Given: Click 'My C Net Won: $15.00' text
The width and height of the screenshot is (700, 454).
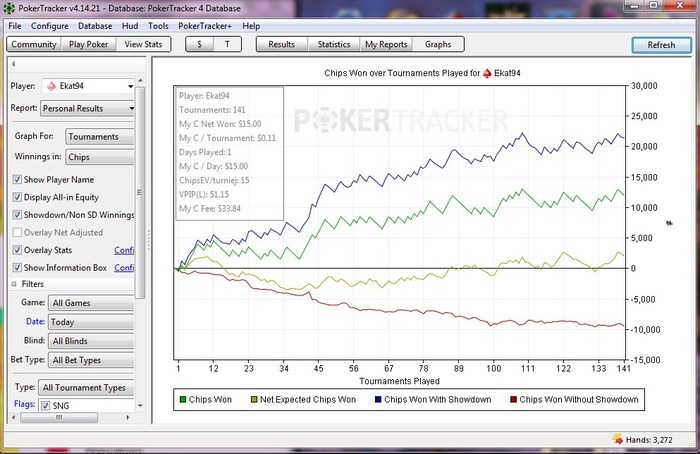Looking at the screenshot, I should click(x=220, y=124).
